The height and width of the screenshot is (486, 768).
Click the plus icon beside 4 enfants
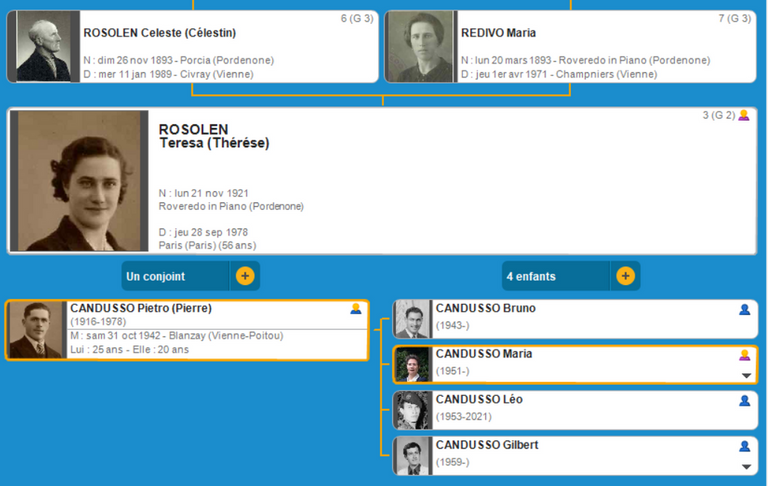pyautogui.click(x=625, y=276)
